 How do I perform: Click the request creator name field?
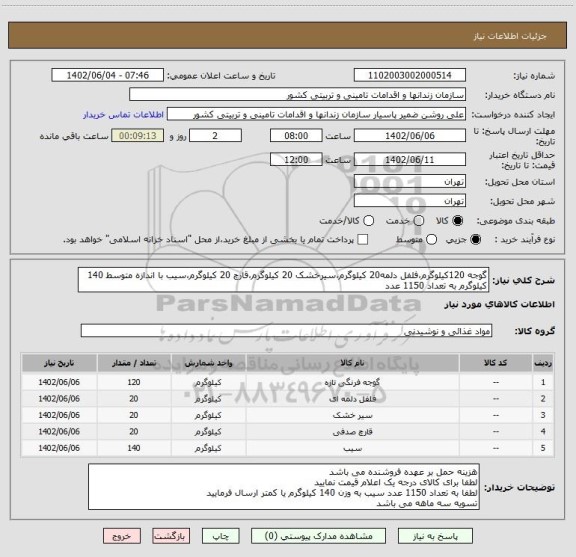pyautogui.click(x=316, y=114)
